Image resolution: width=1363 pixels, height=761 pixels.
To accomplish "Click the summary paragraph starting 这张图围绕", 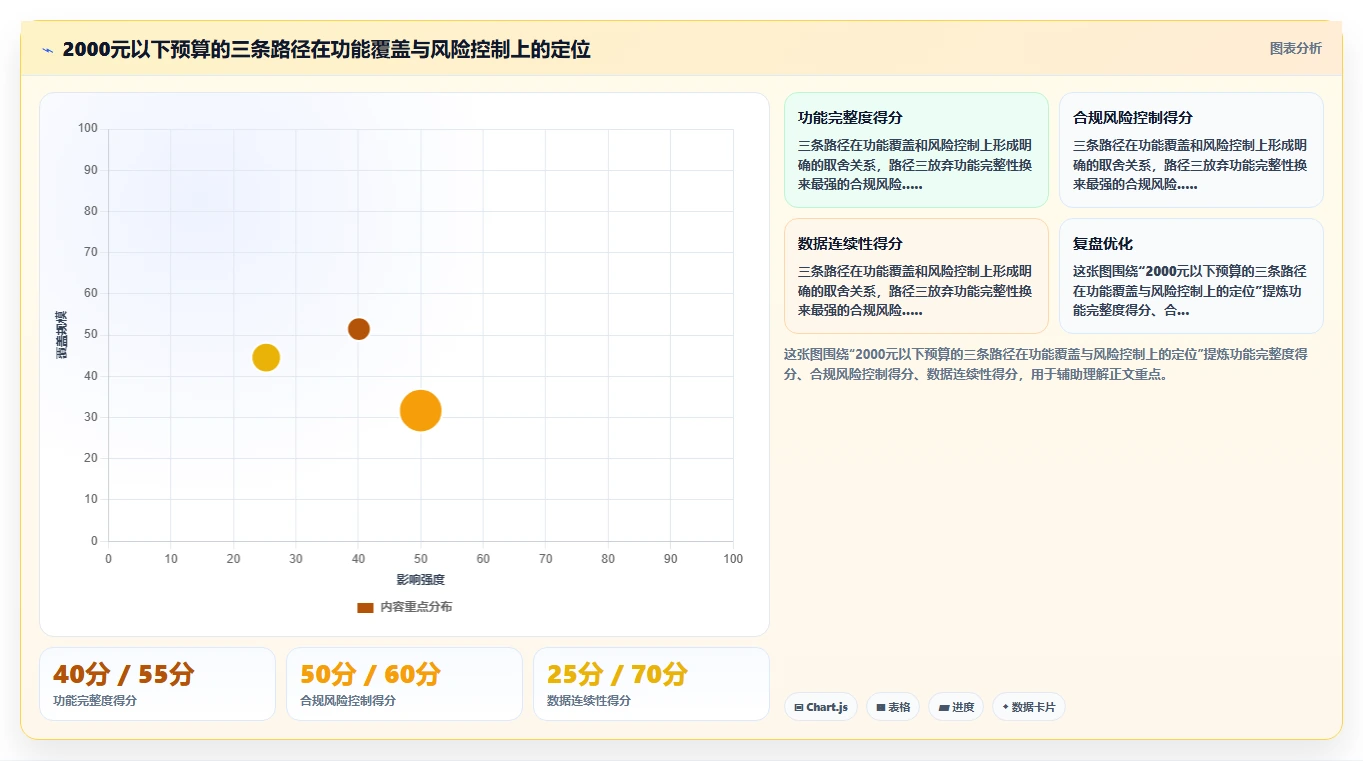I will click(x=1046, y=364).
